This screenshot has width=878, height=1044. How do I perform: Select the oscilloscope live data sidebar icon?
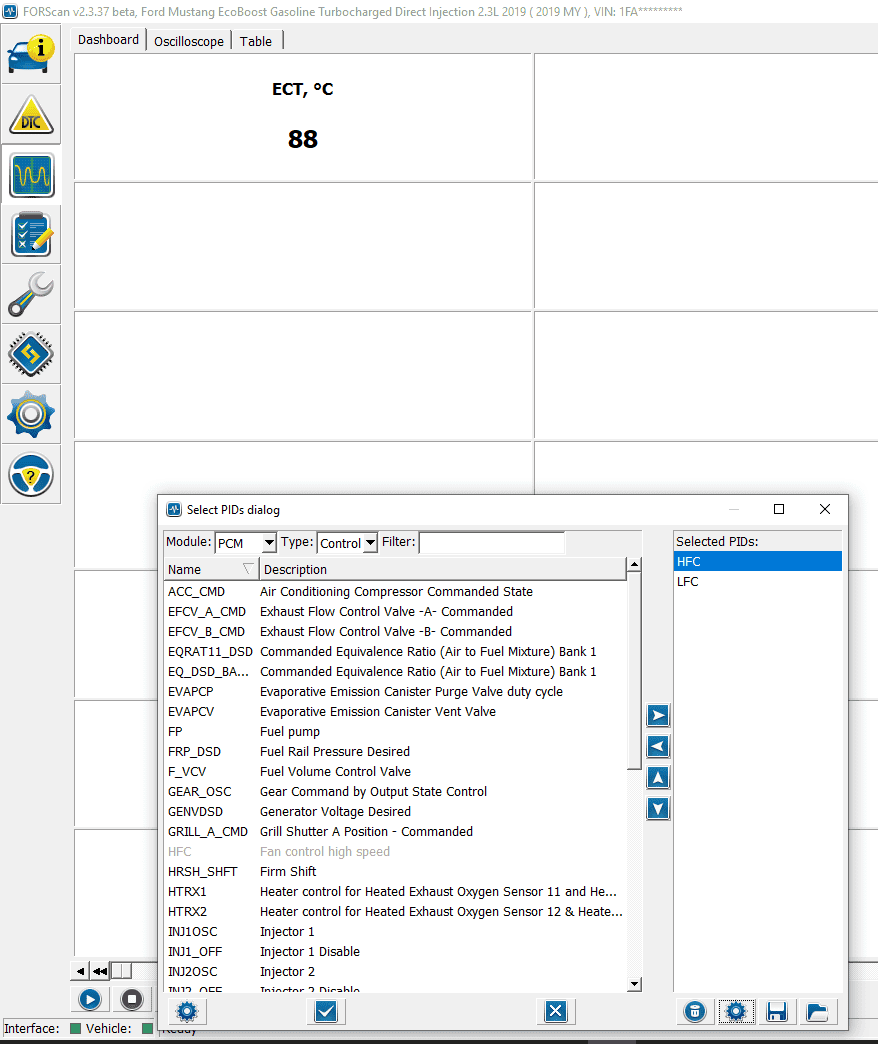[x=31, y=174]
